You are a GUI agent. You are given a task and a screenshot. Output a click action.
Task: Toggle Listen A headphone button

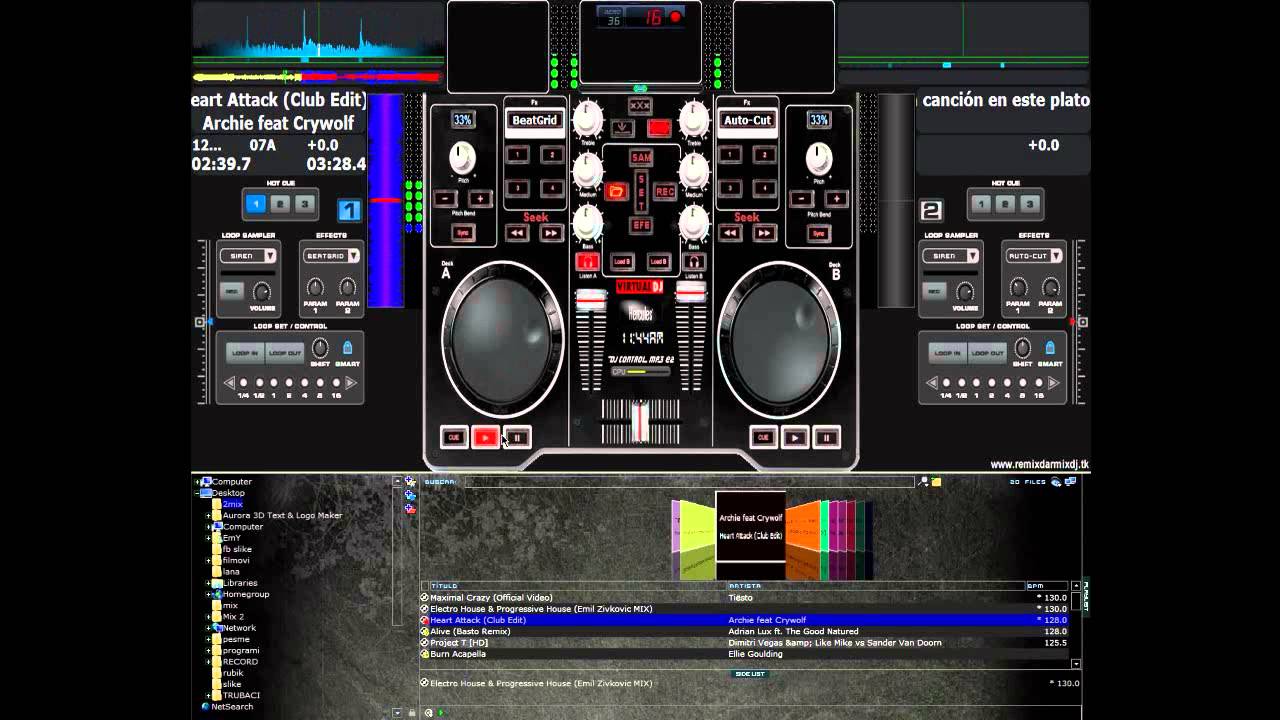[587, 262]
